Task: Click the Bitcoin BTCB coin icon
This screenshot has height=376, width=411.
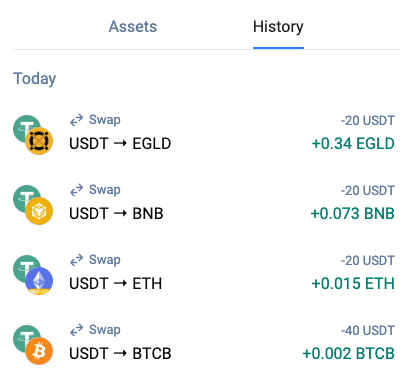Action: pyautogui.click(x=39, y=351)
